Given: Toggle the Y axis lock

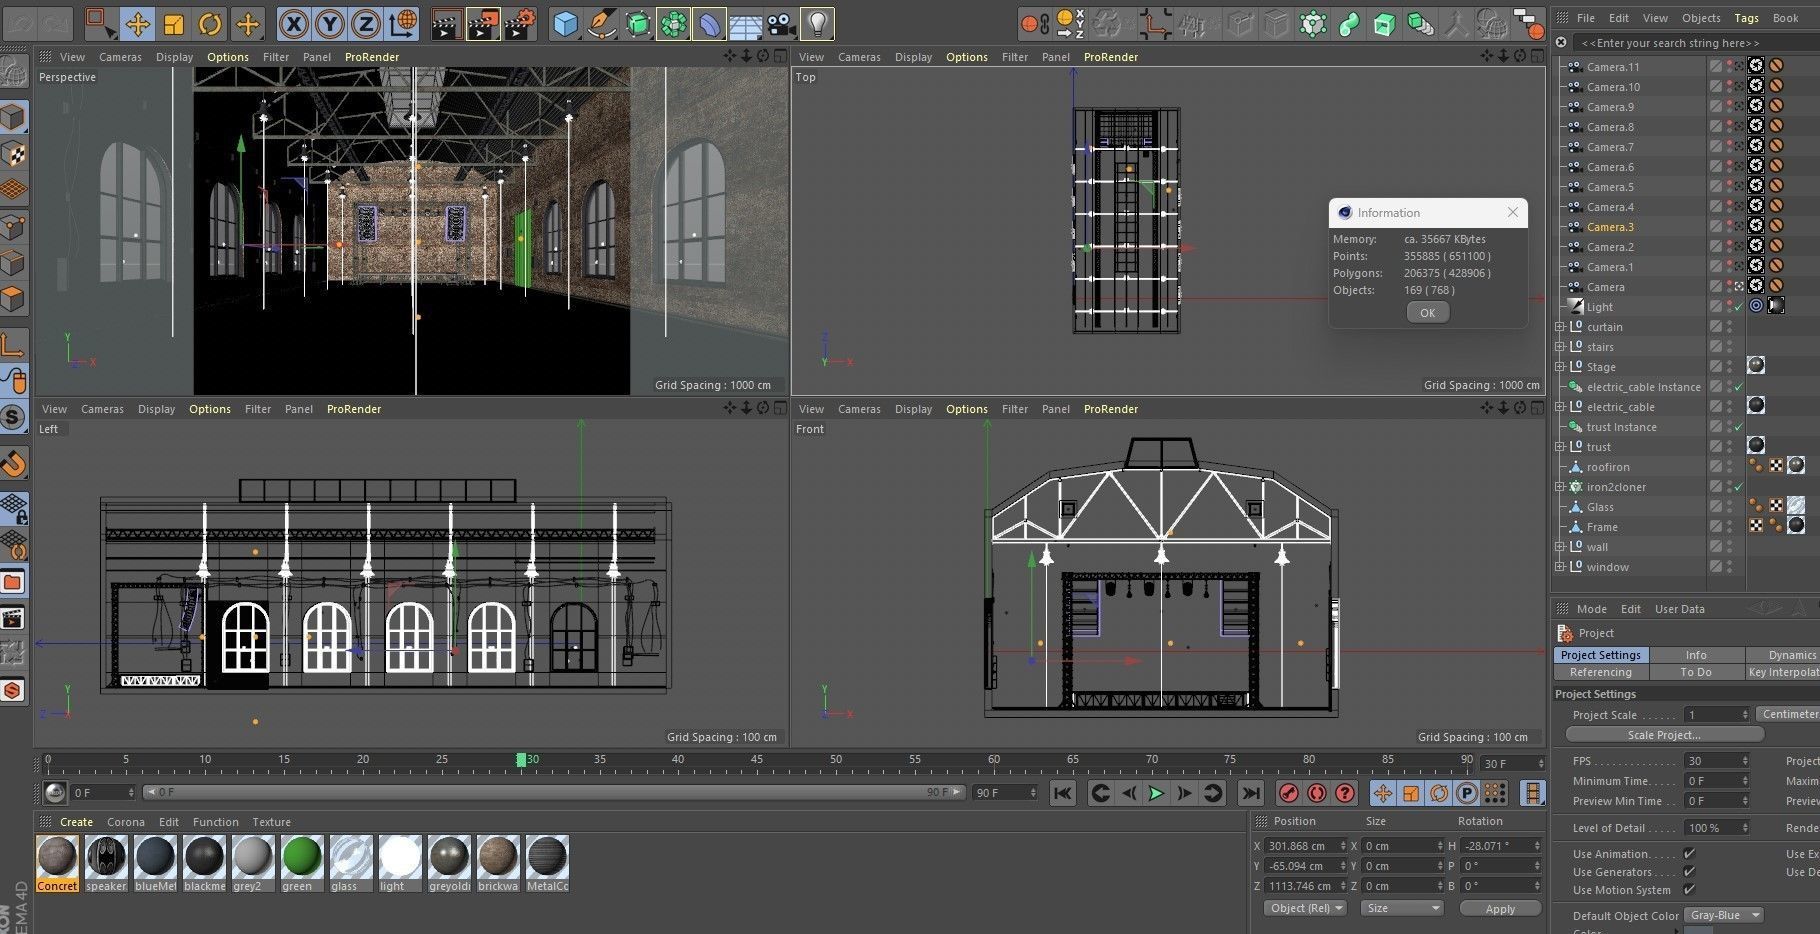Looking at the screenshot, I should pos(330,23).
